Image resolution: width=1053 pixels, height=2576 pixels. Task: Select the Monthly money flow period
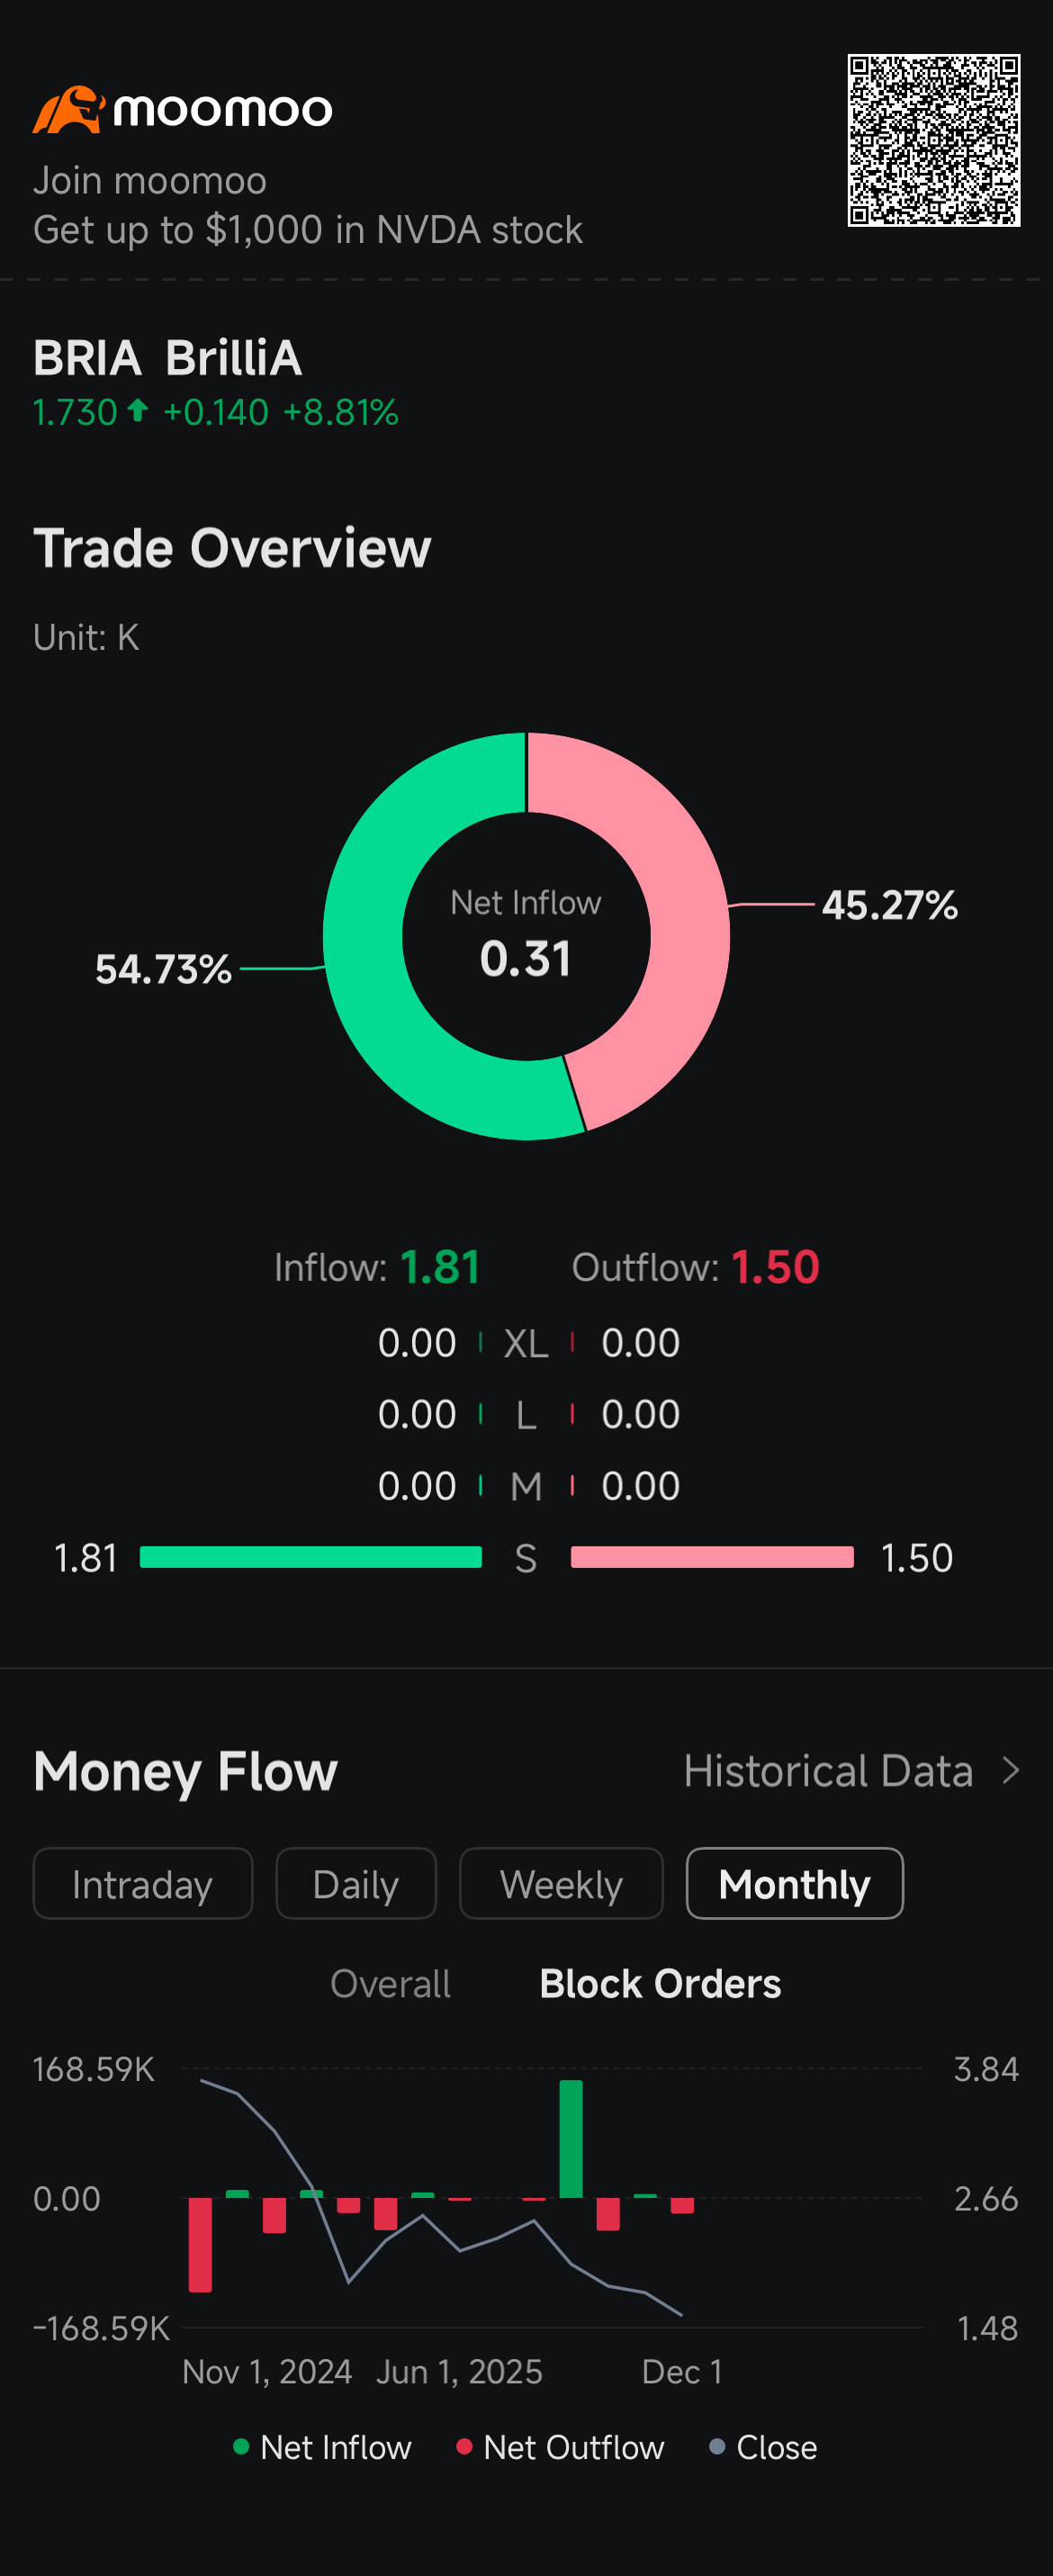tap(795, 1884)
